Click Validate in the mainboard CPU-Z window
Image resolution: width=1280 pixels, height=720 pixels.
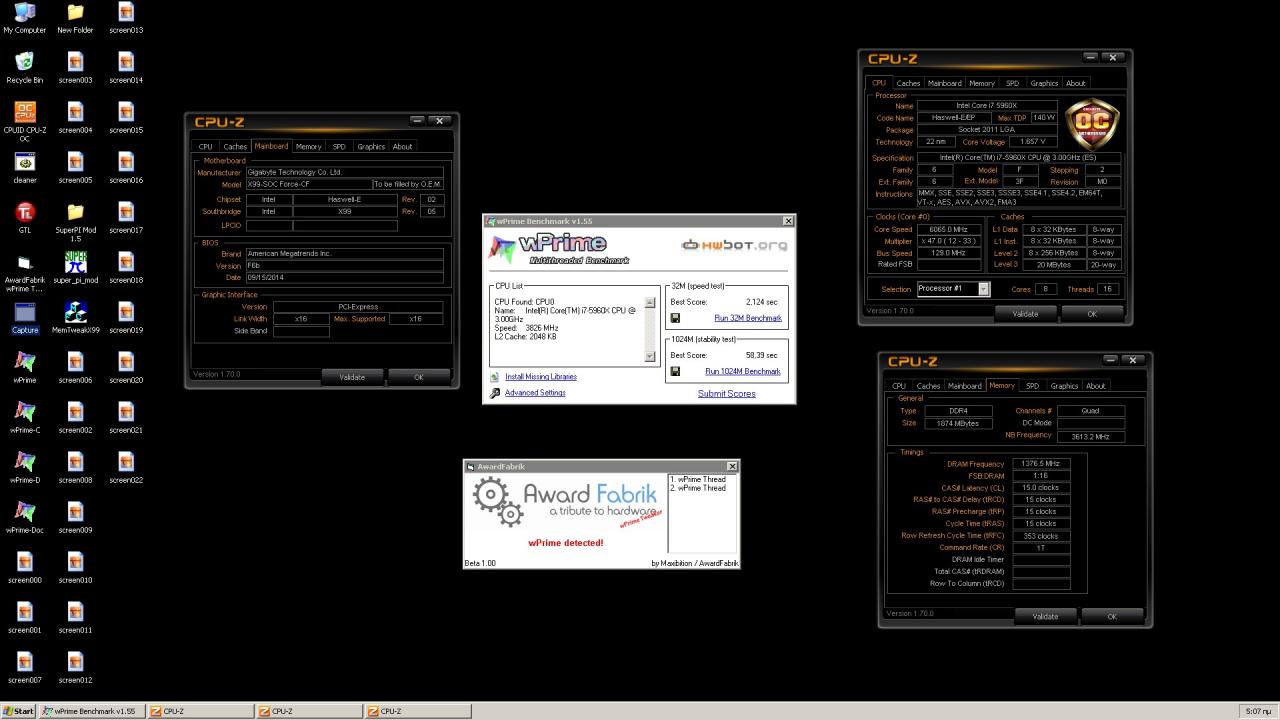tap(352, 377)
